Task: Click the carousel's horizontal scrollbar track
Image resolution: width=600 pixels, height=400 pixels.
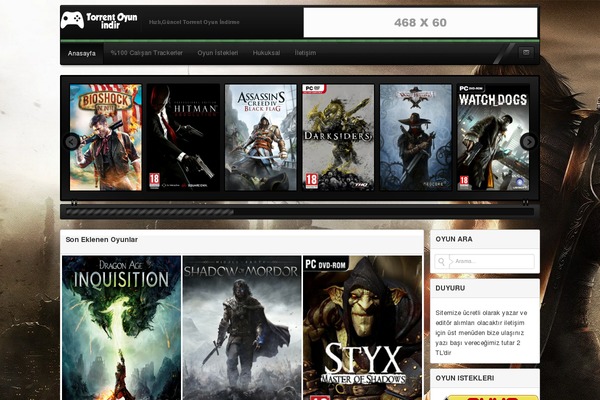Action: click(x=300, y=211)
